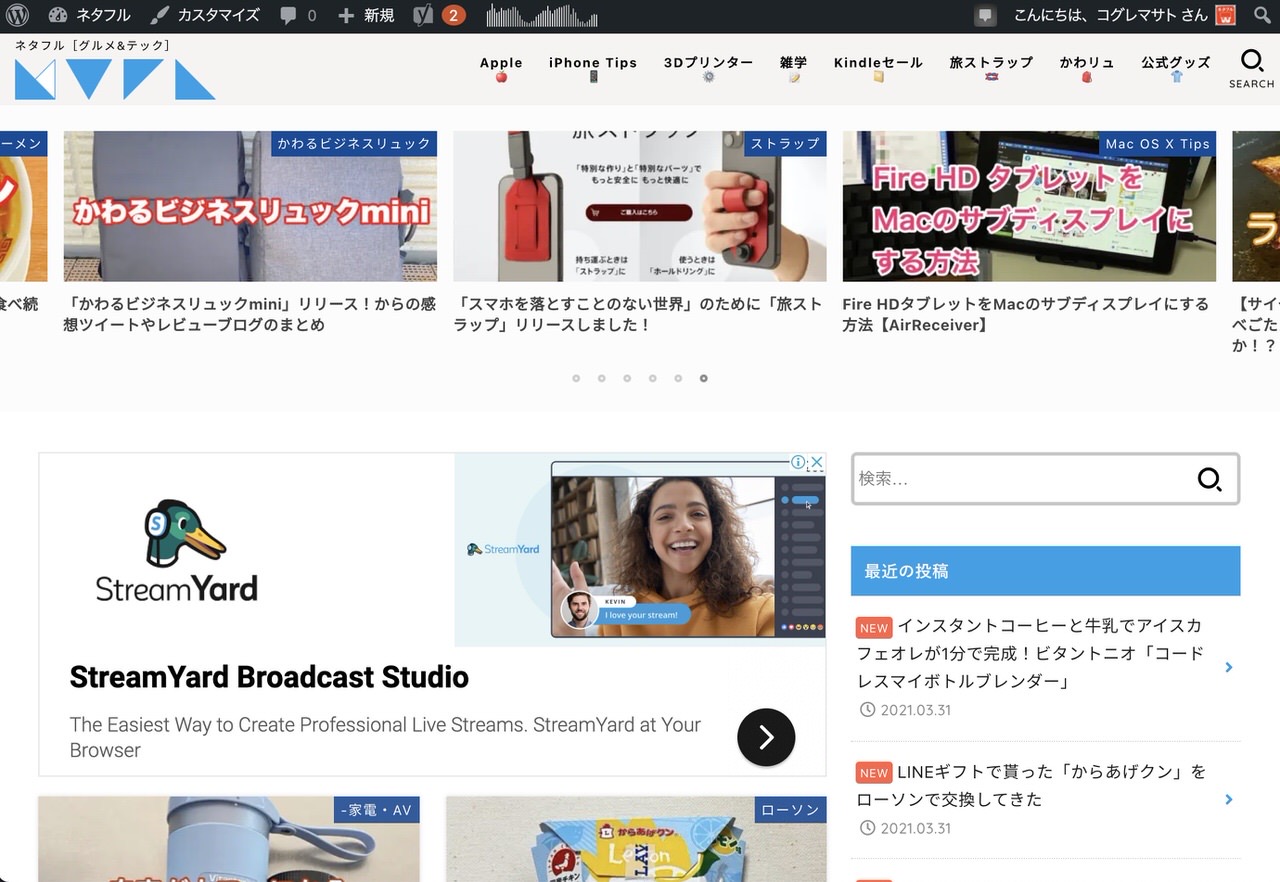
Task: Open the 新規 new post menu
Action: (x=366, y=15)
